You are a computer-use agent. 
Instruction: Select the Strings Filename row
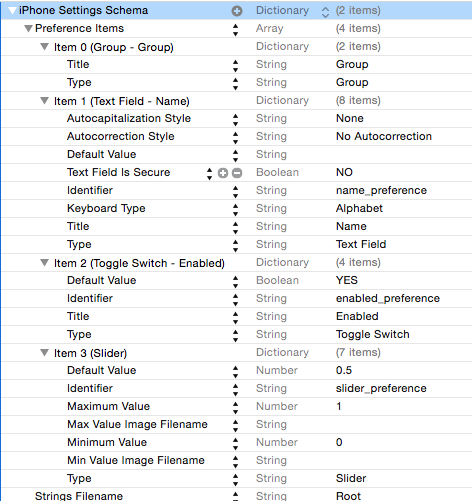pos(236,495)
